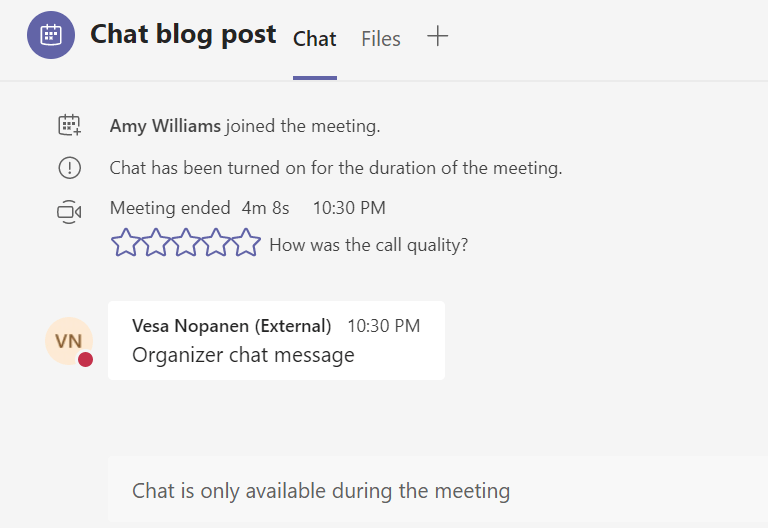Rate call quality four stars
This screenshot has width=768, height=528.
tap(216, 243)
